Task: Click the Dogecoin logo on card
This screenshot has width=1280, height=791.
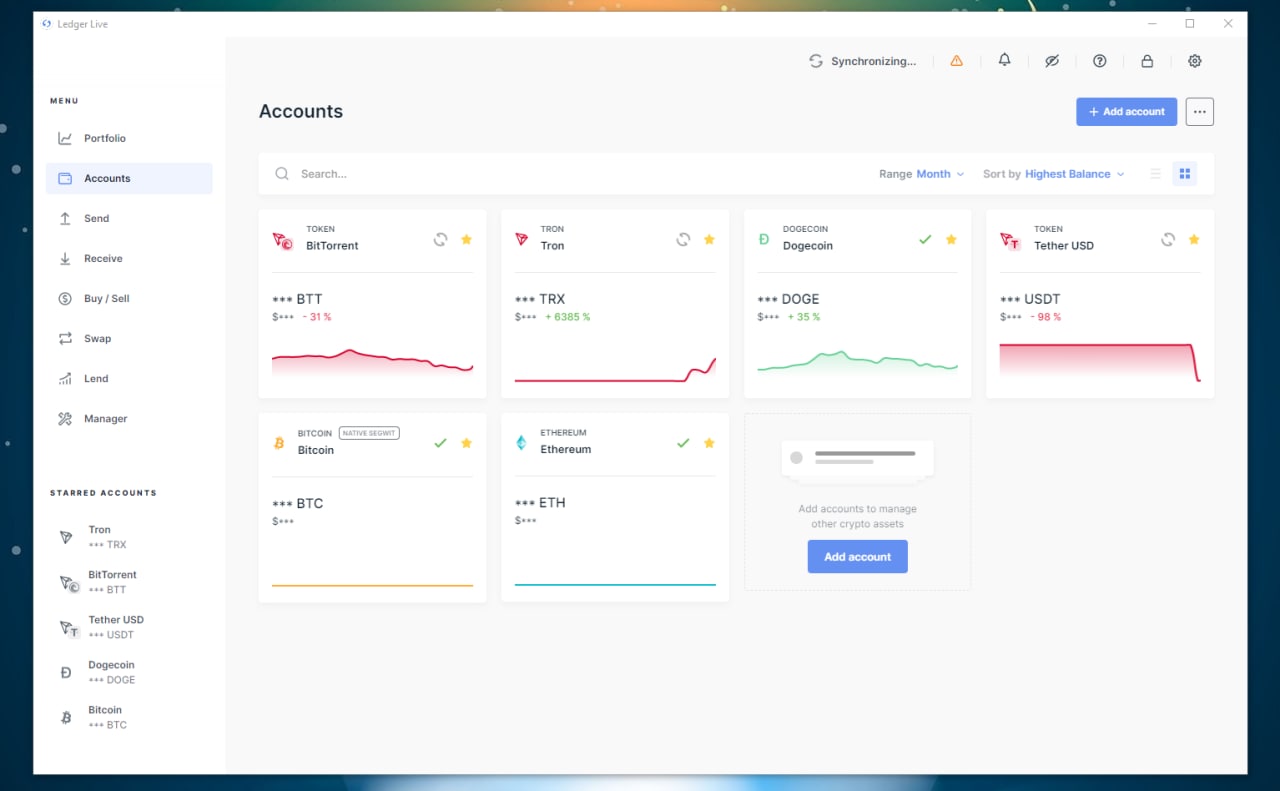Action: 764,239
